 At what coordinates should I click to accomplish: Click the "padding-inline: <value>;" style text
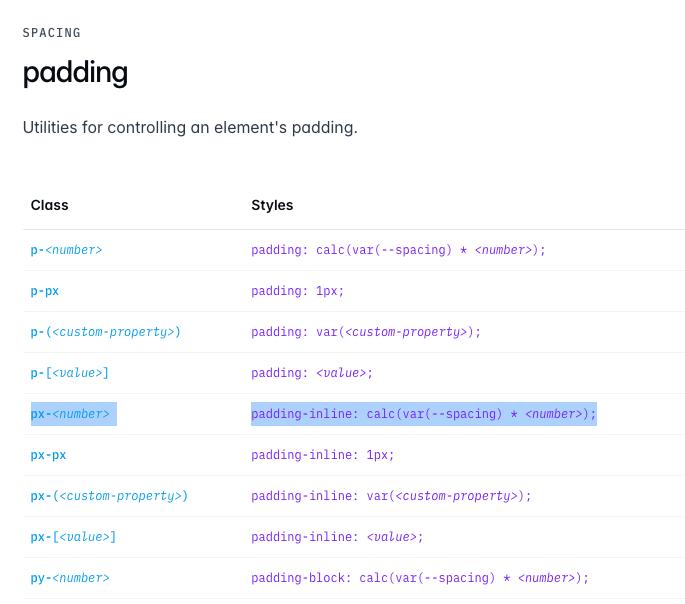[337, 537]
